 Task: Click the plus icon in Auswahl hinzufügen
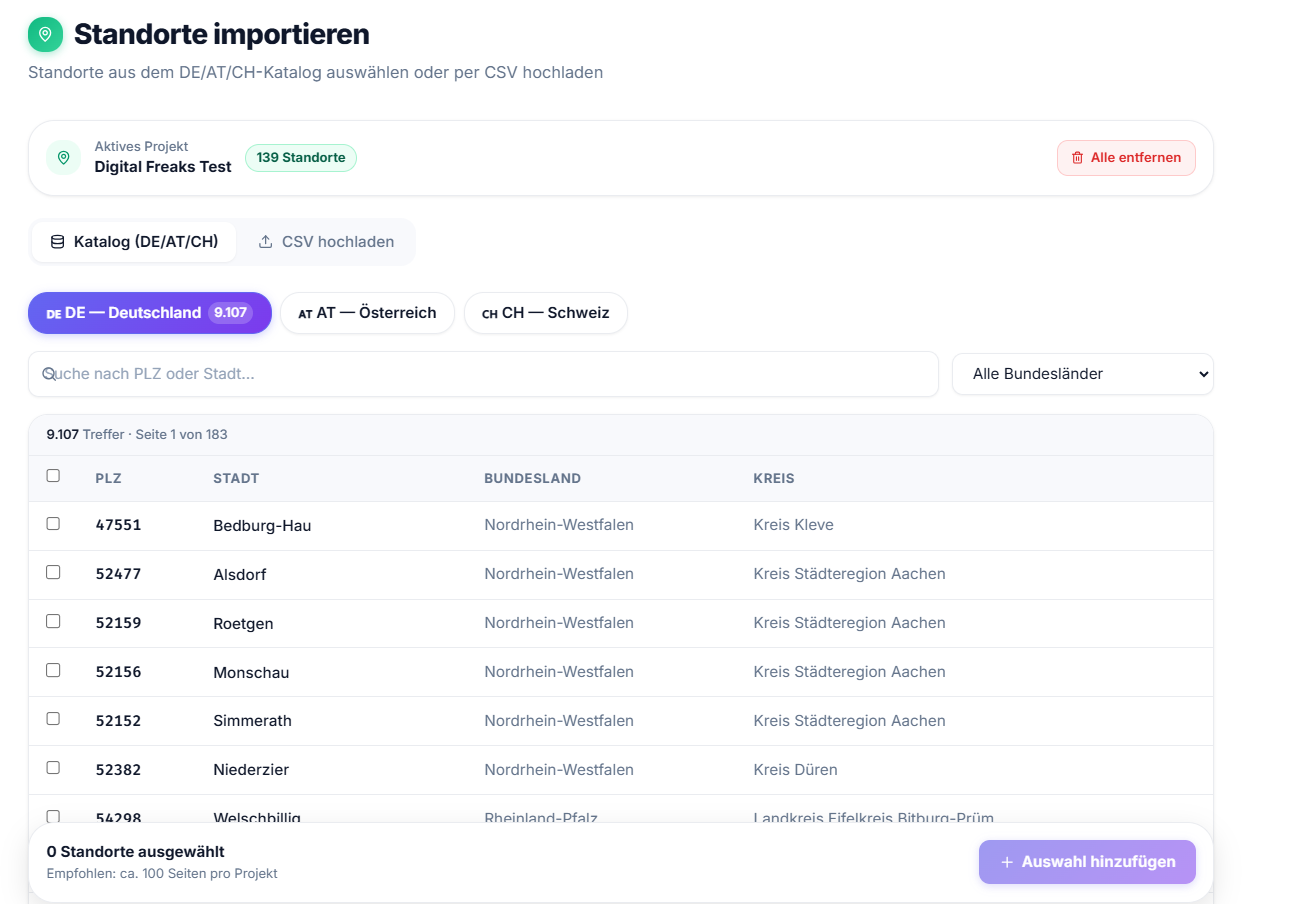point(1007,862)
